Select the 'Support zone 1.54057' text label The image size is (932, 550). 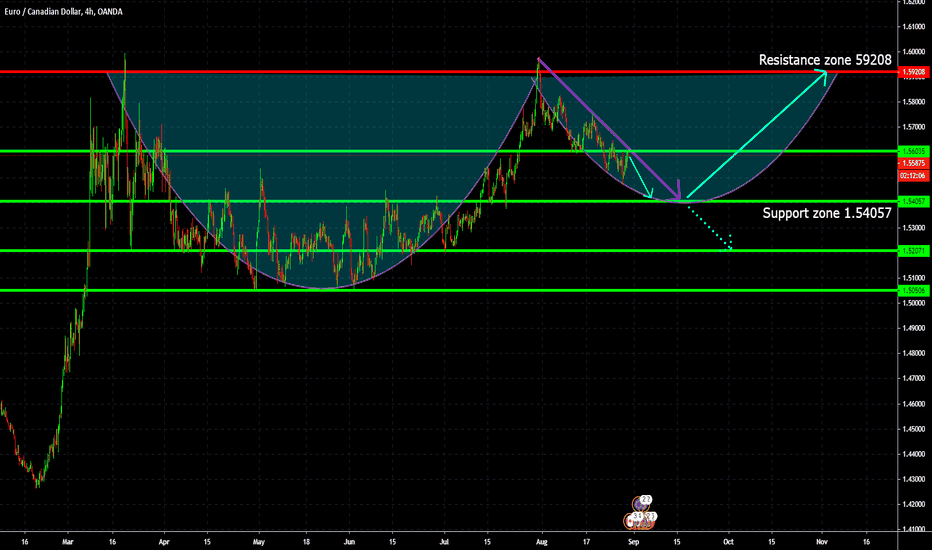827,213
